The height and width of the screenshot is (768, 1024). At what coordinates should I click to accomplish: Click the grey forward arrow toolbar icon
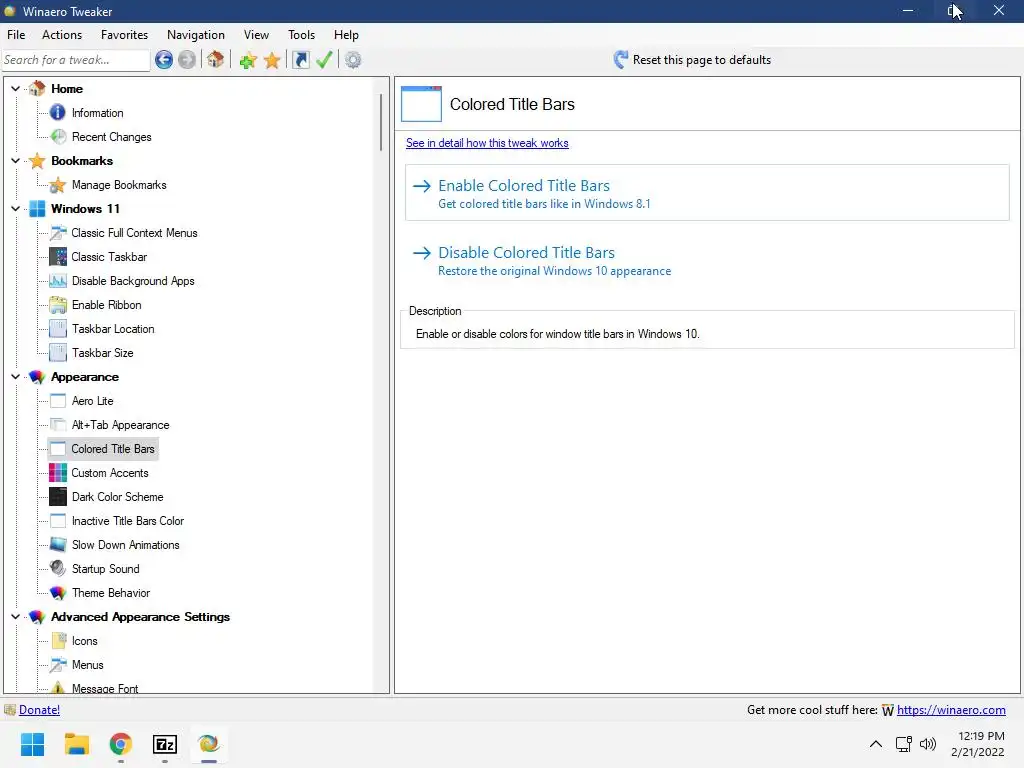tap(187, 60)
